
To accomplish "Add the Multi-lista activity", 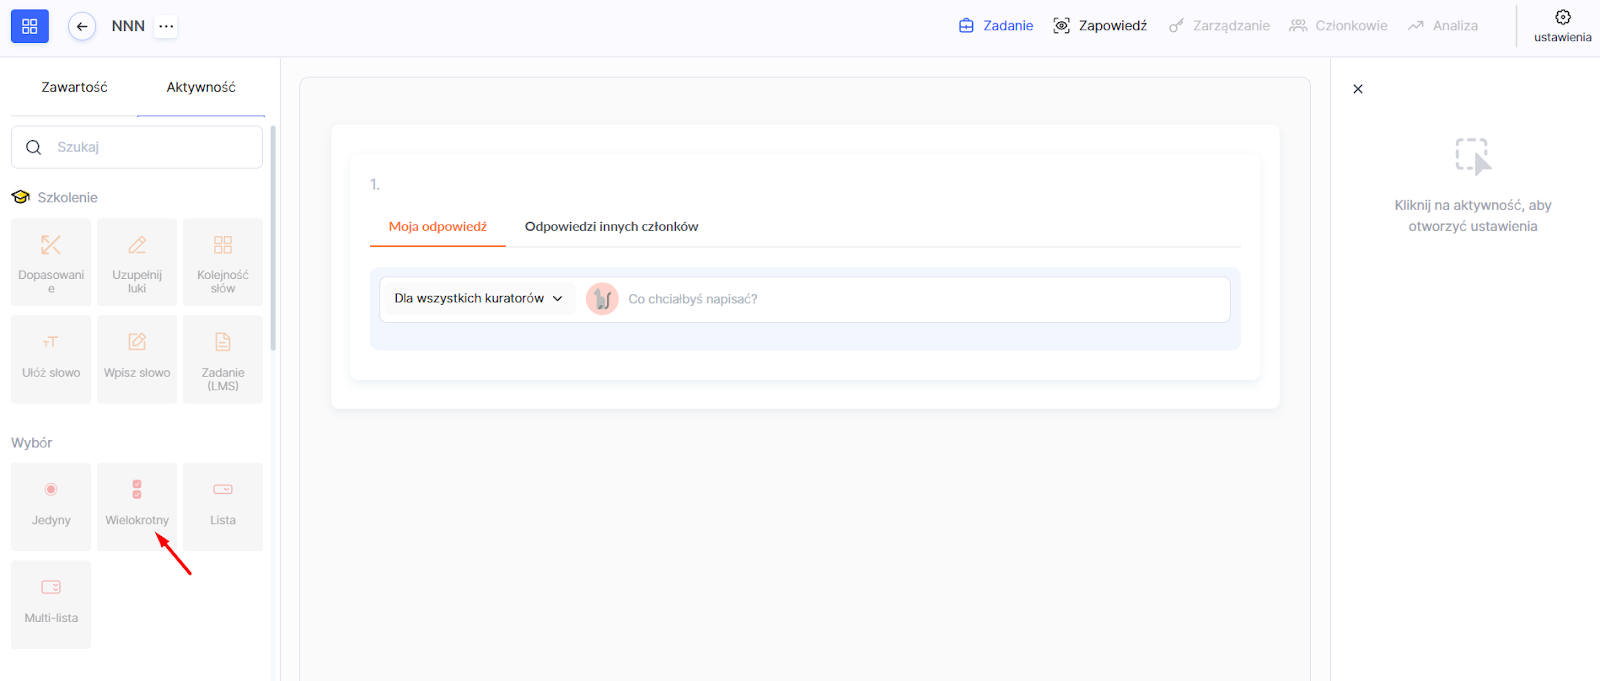I will pyautogui.click(x=51, y=604).
